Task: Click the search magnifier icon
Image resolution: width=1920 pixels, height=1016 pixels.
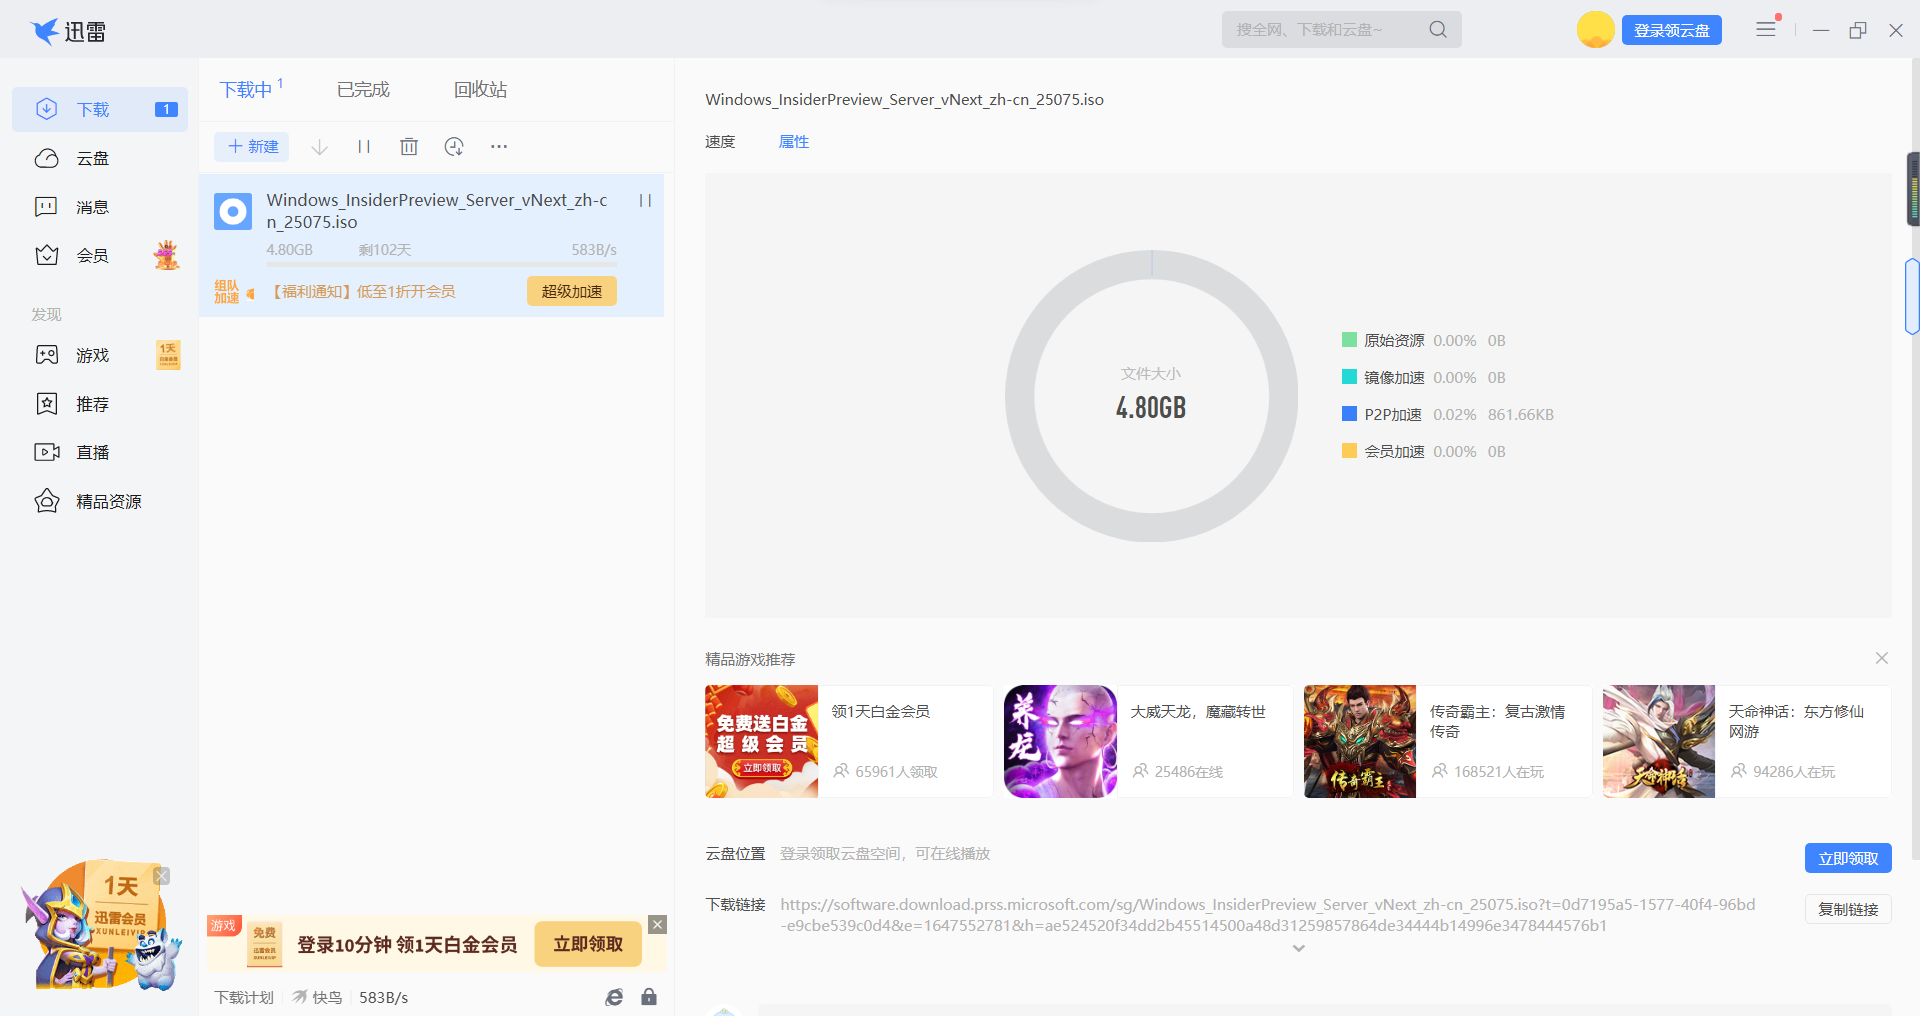Action: 1438,30
